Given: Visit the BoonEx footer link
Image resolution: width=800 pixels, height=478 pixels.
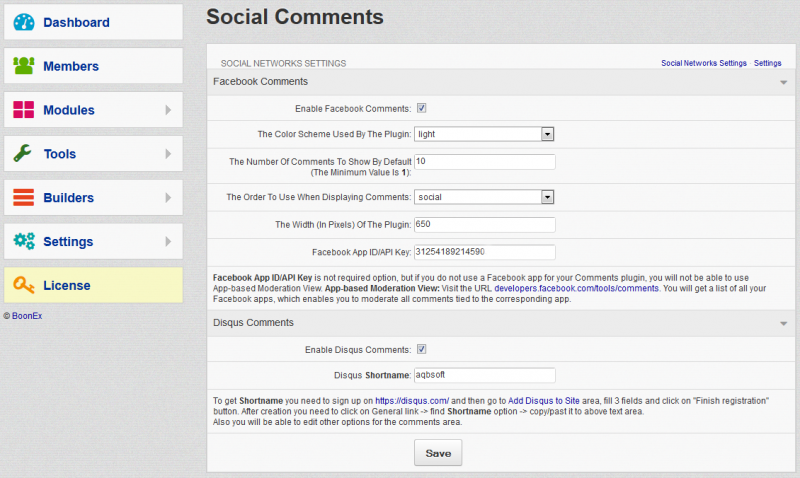Looking at the screenshot, I should 27,316.
